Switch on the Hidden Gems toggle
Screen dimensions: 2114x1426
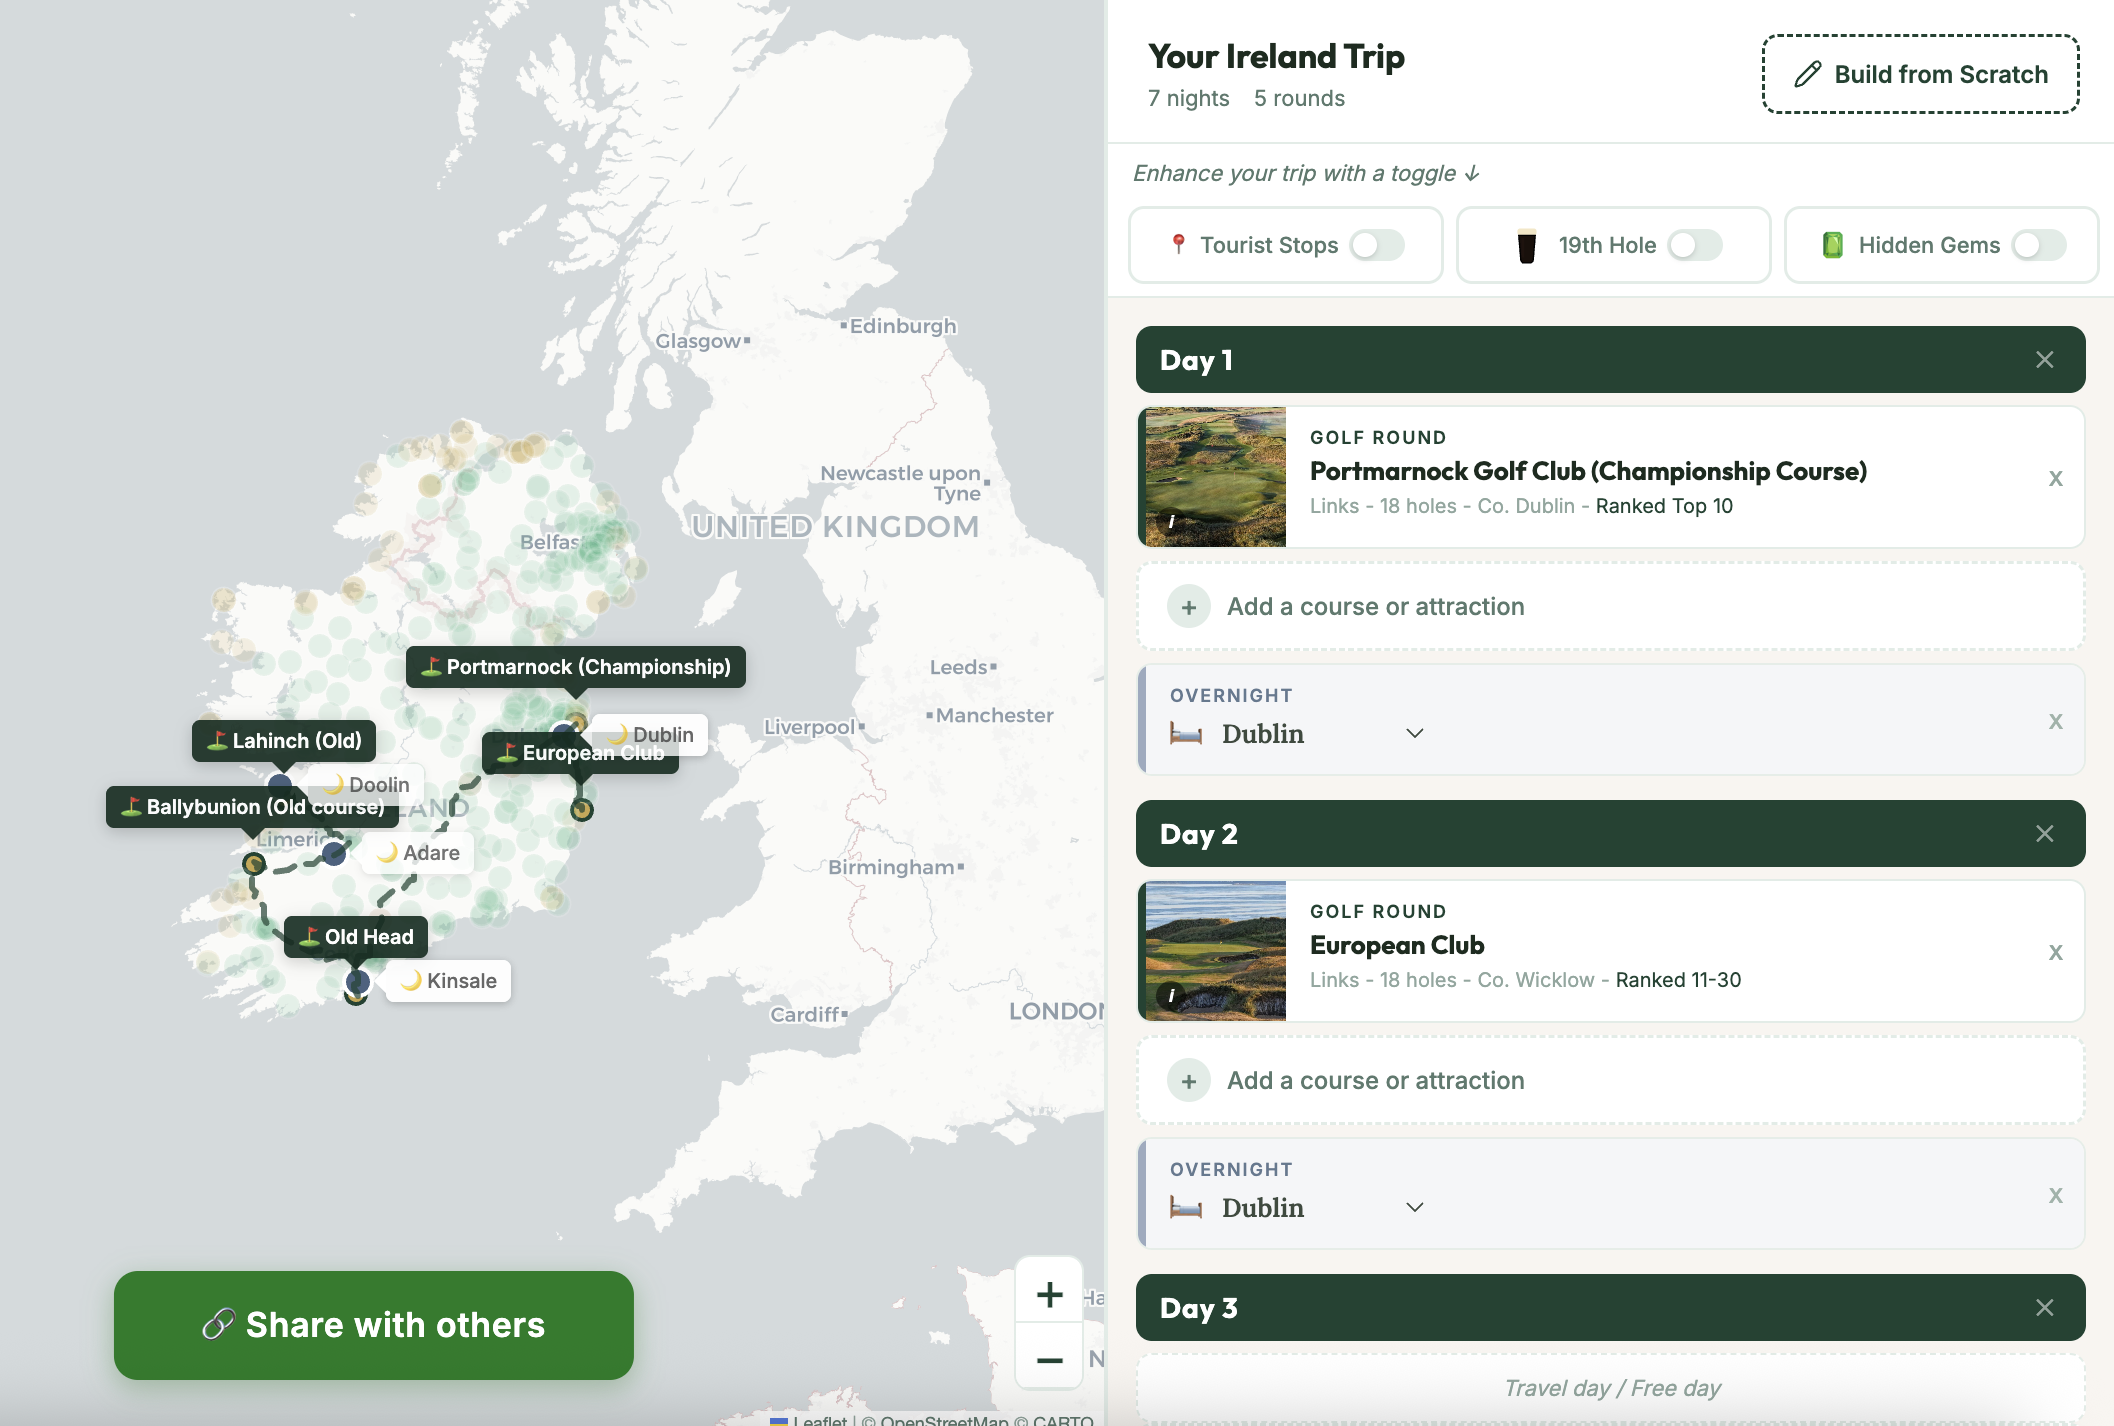pyautogui.click(x=2039, y=245)
